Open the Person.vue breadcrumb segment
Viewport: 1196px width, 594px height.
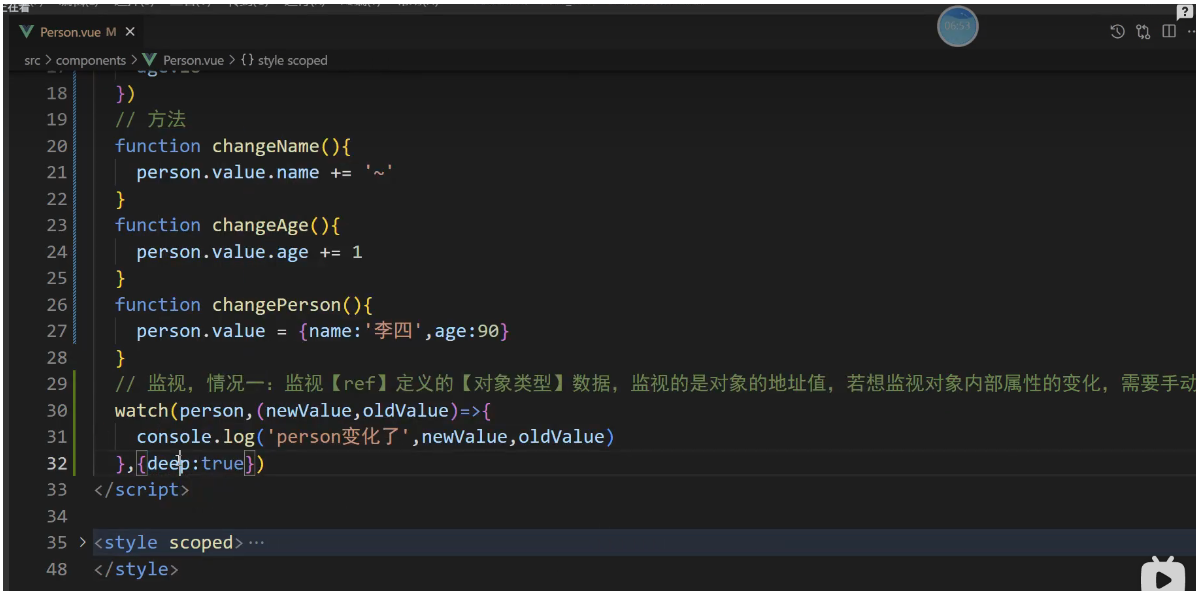(193, 60)
